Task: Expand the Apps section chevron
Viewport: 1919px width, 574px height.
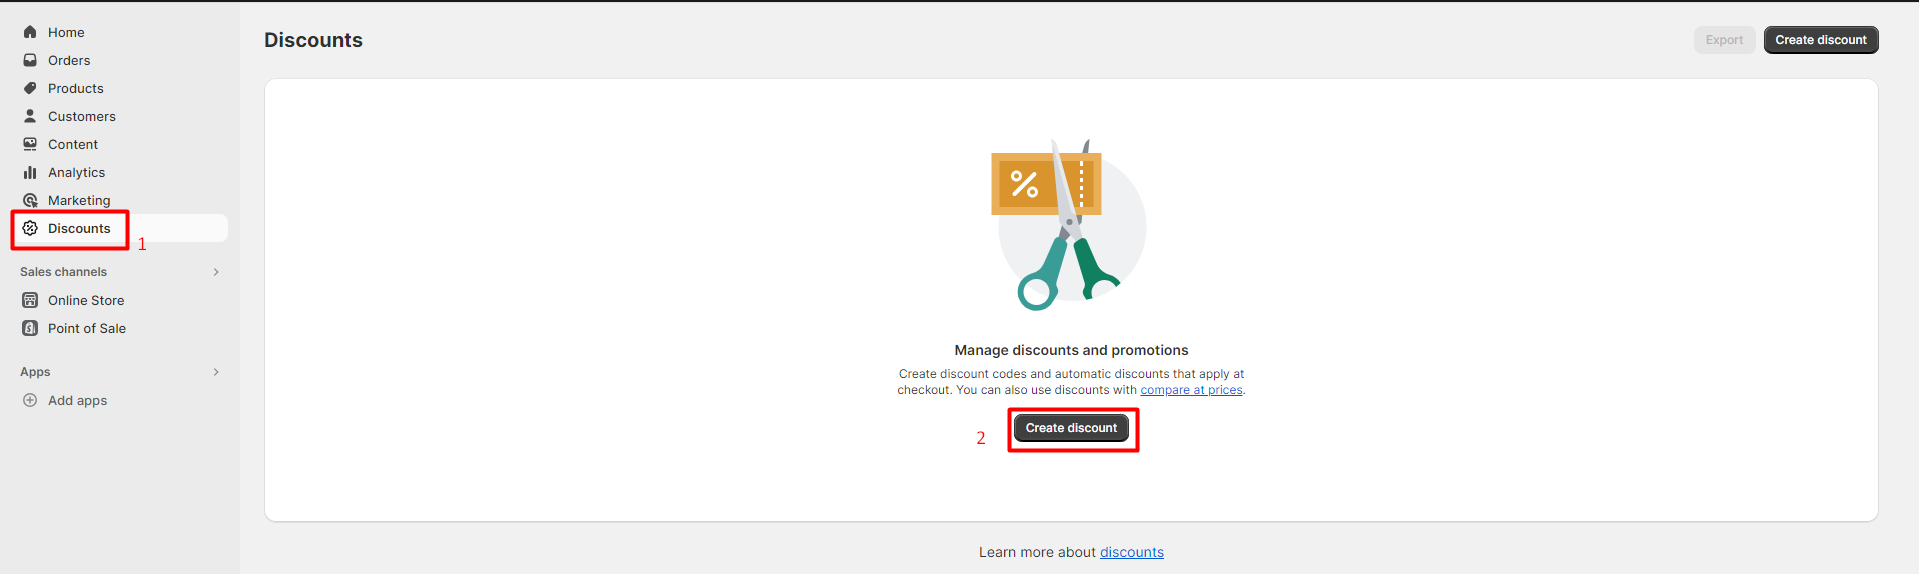Action: coord(216,372)
